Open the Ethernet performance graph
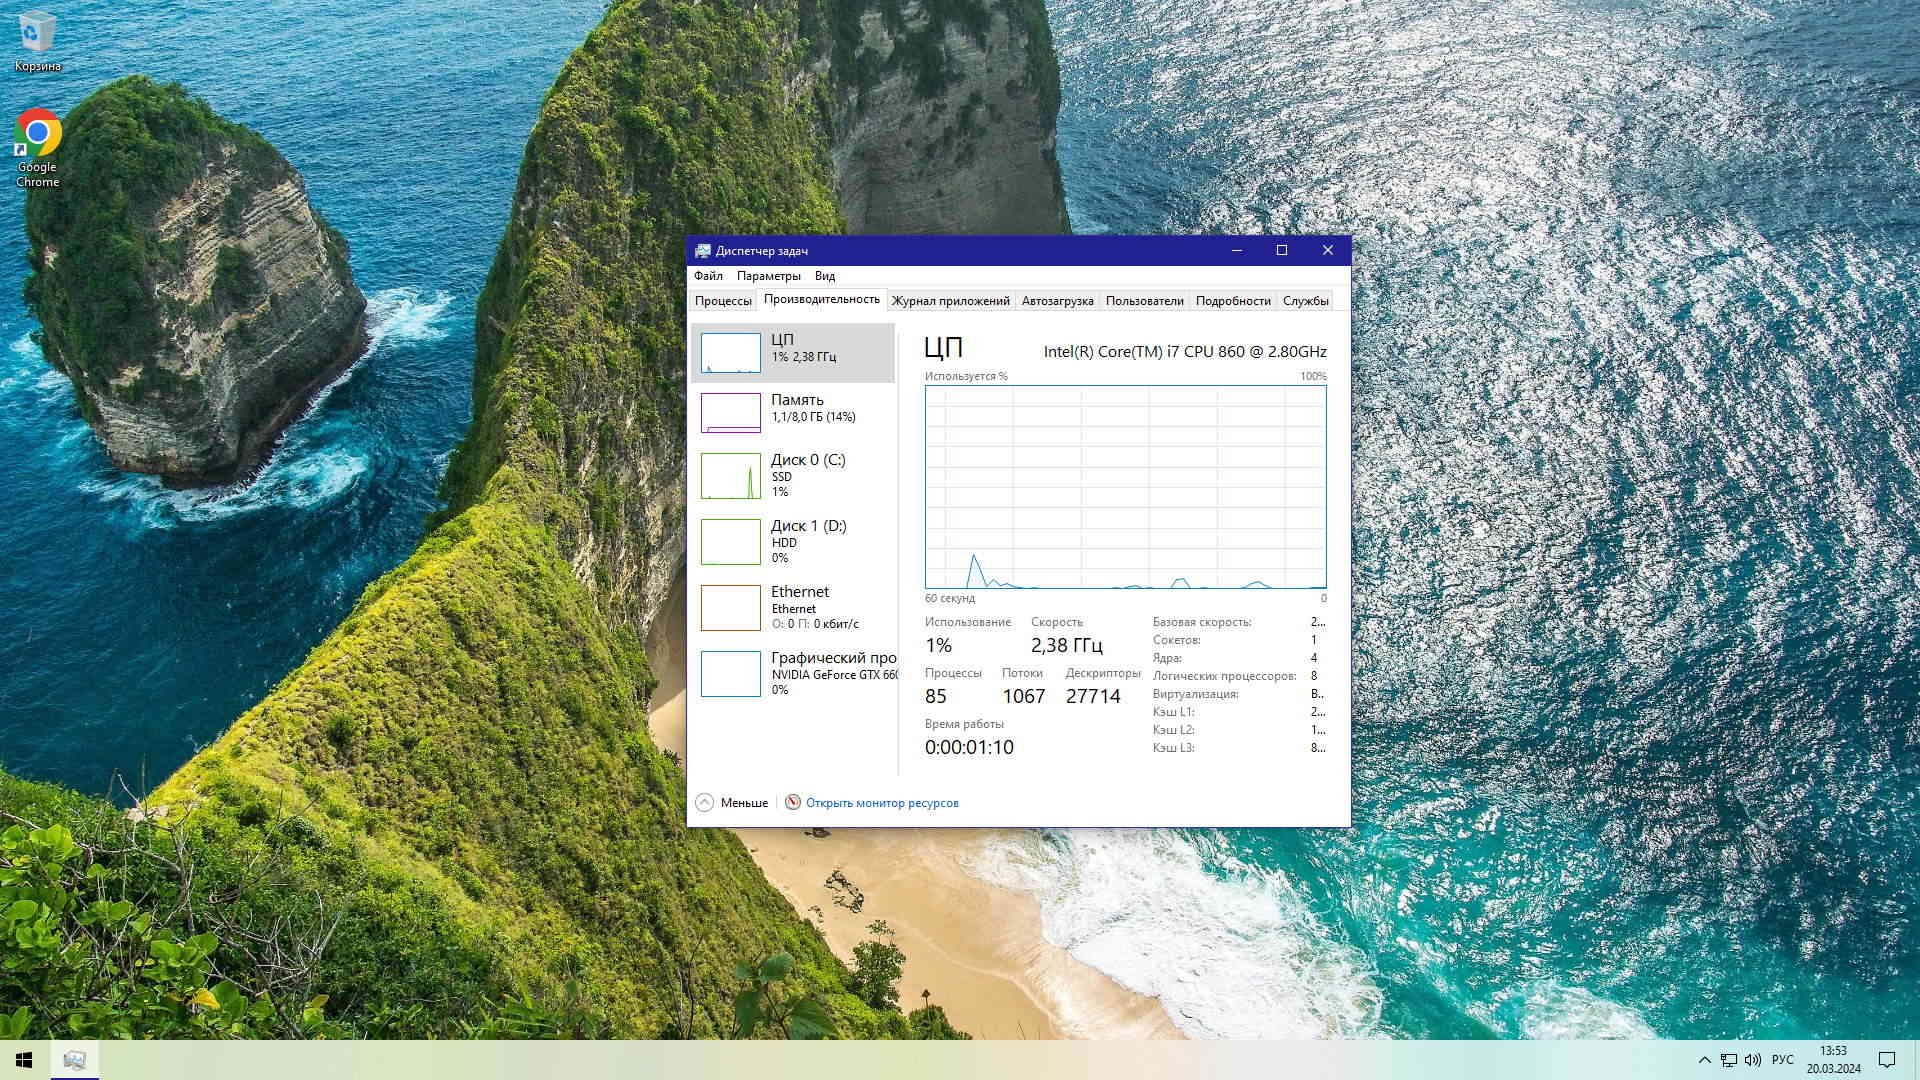 730,607
